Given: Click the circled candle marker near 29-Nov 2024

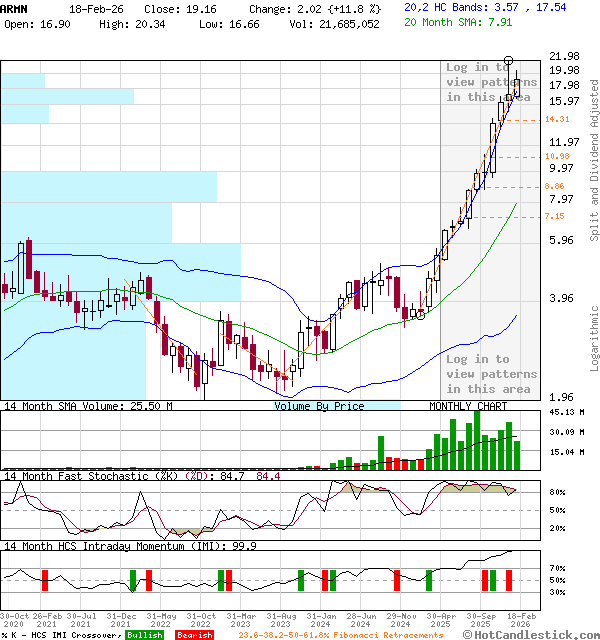Looking at the screenshot, I should coord(421,314).
